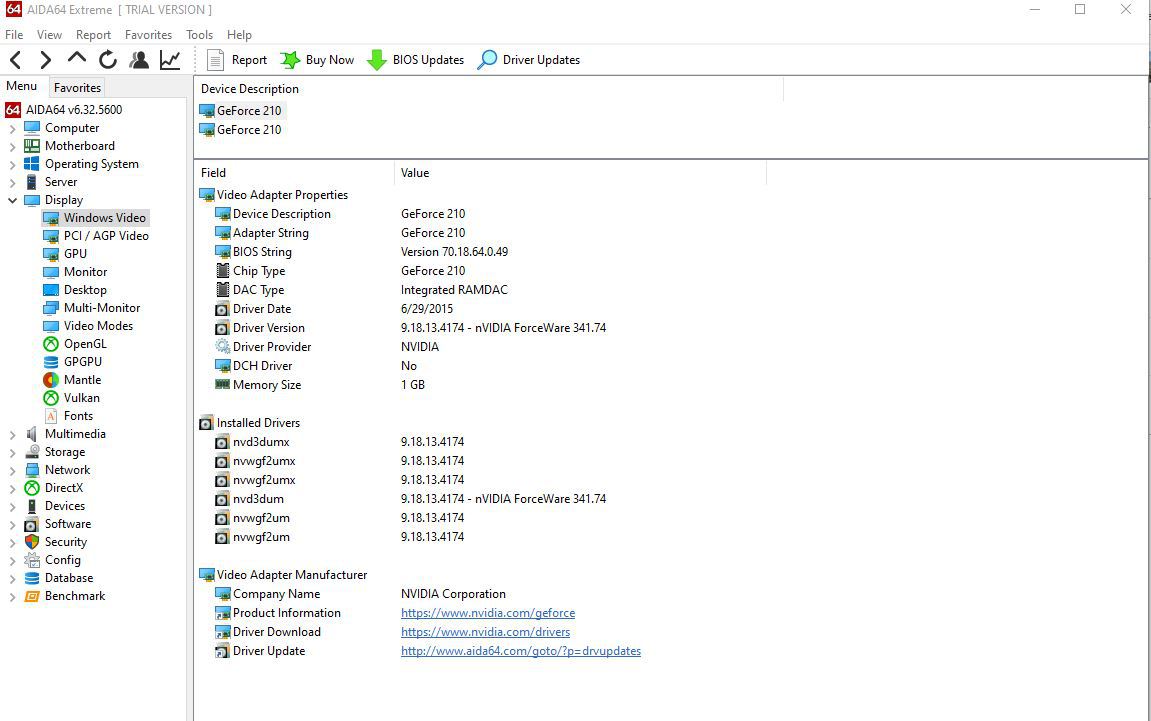The height and width of the screenshot is (721, 1151).
Task: Click the BIOS Updates toolbar button label
Action: click(x=428, y=60)
